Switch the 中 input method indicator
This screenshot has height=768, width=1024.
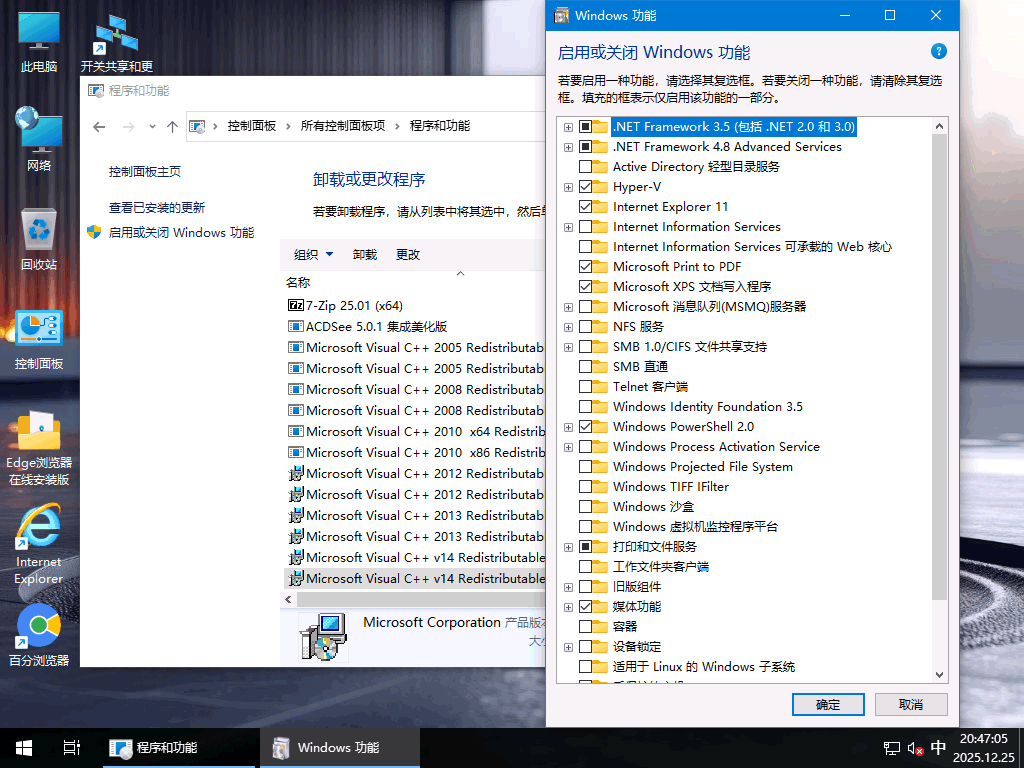pyautogui.click(x=938, y=748)
